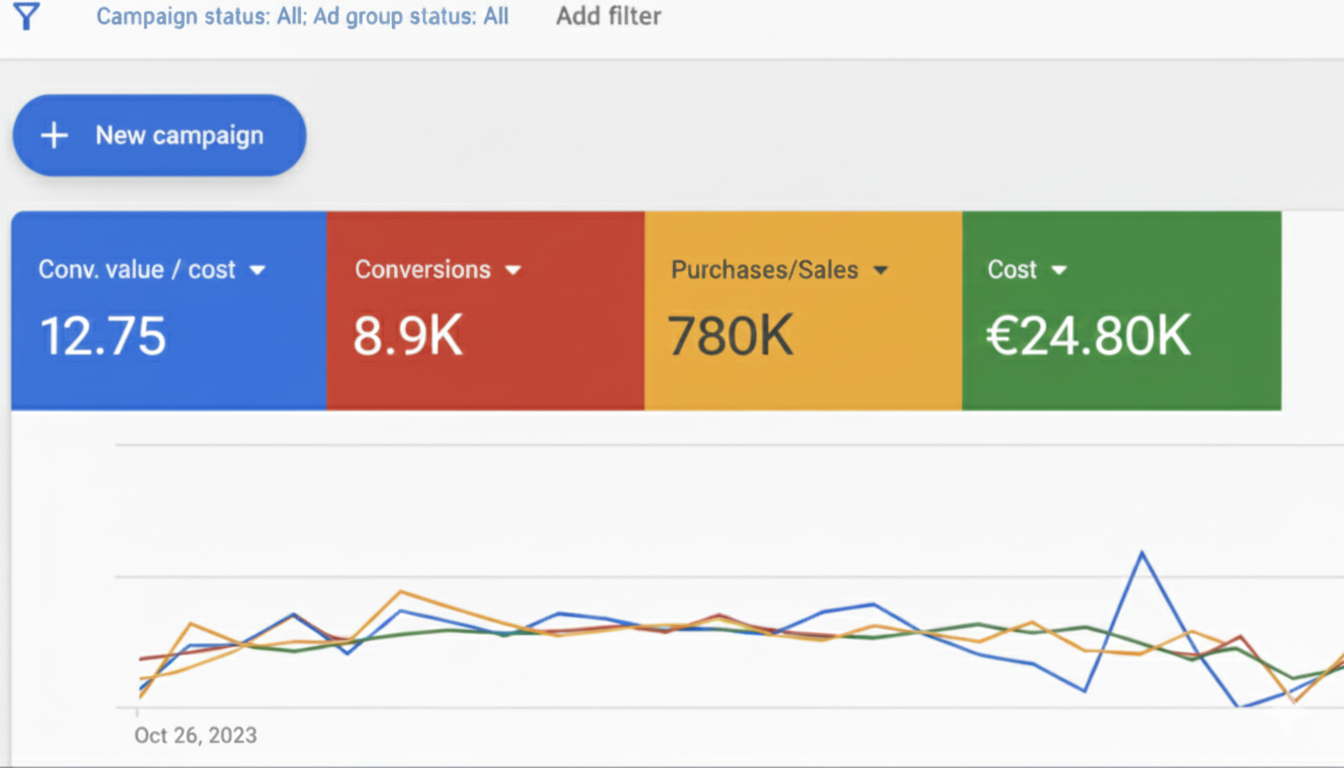Expand the Conv. value / cost metric dropdown
The height and width of the screenshot is (768, 1344).
pos(257,270)
